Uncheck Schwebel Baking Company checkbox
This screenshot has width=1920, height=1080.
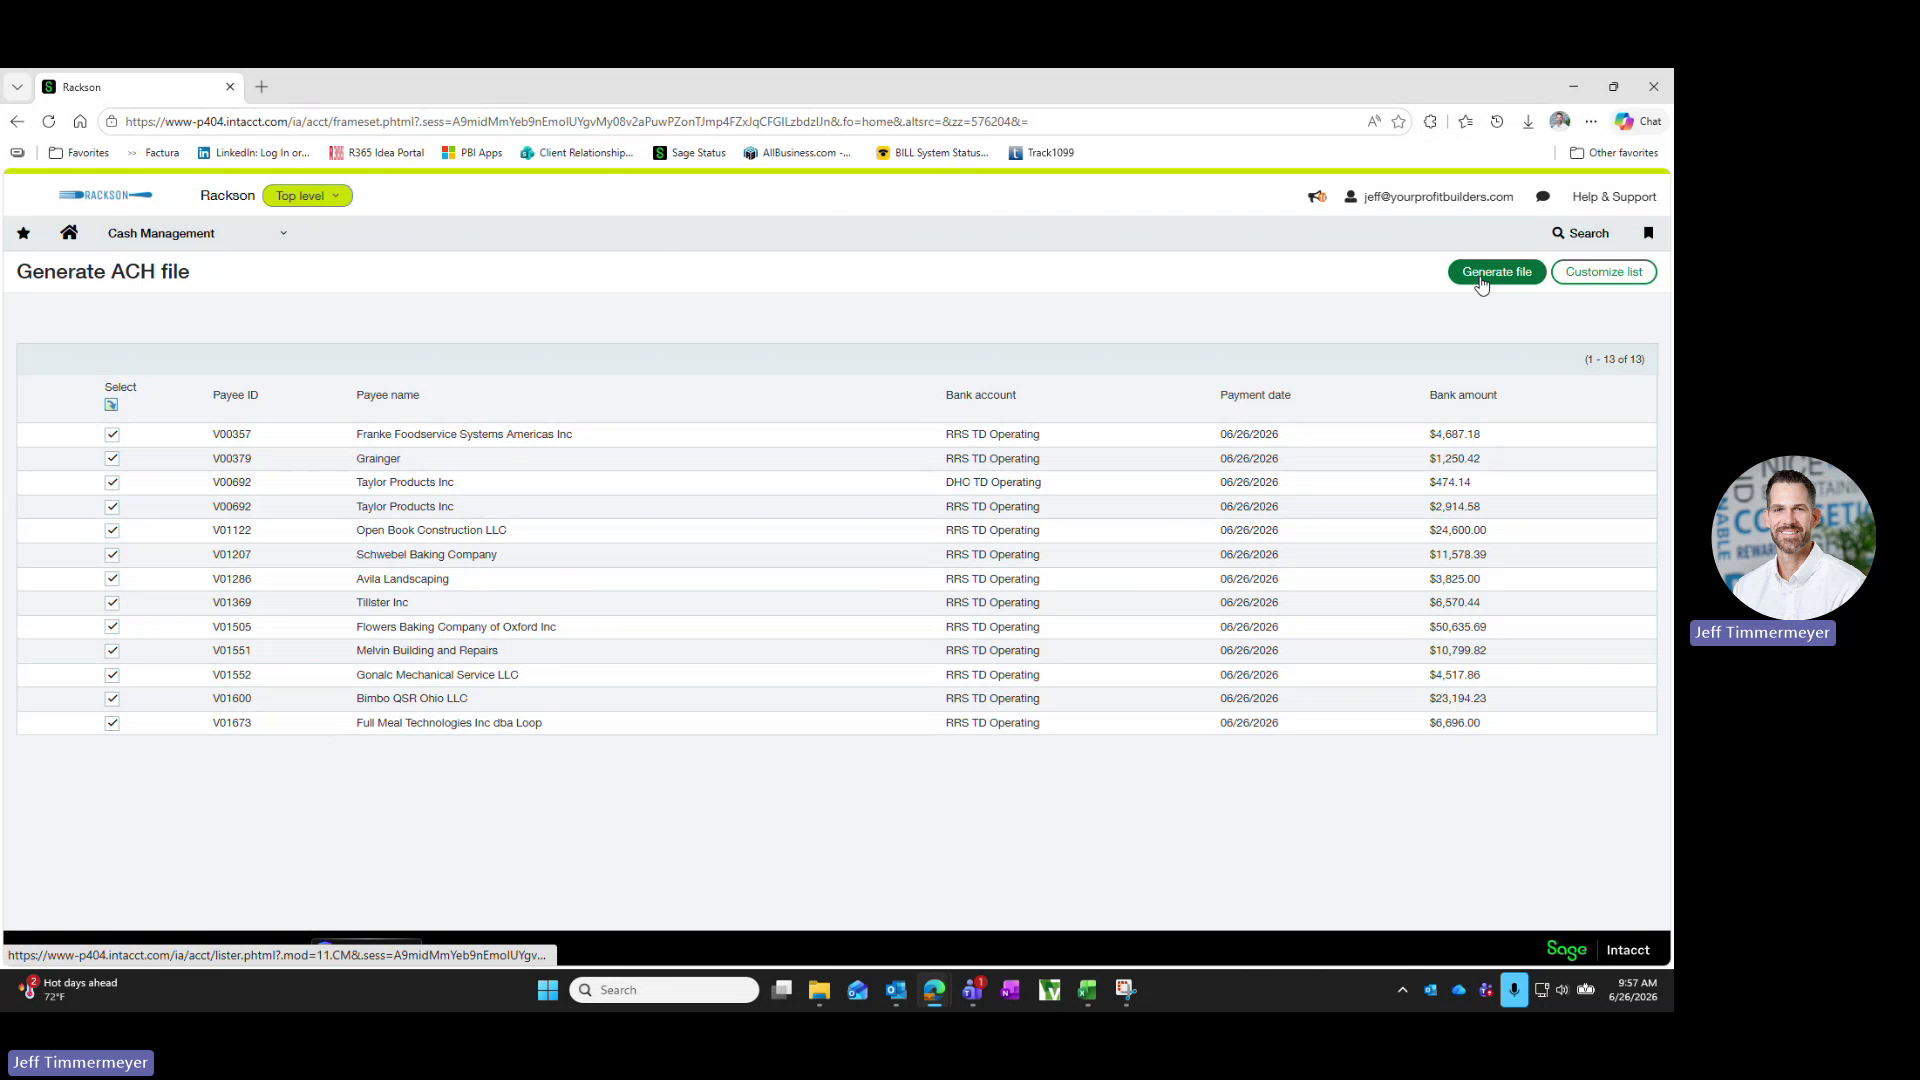click(x=112, y=555)
